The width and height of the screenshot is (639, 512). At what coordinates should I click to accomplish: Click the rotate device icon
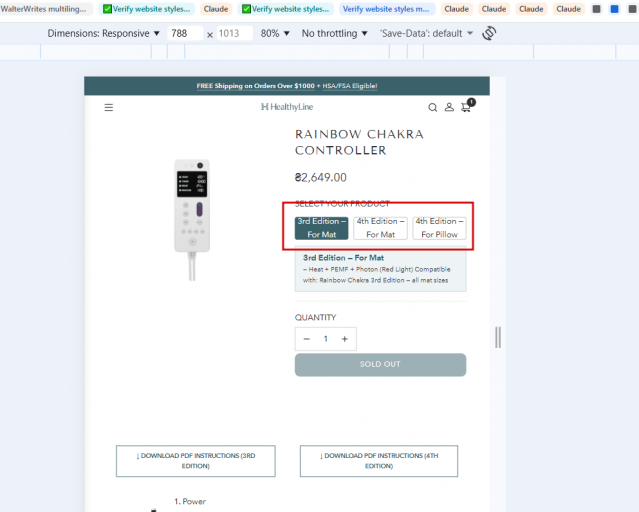pyautogui.click(x=489, y=33)
